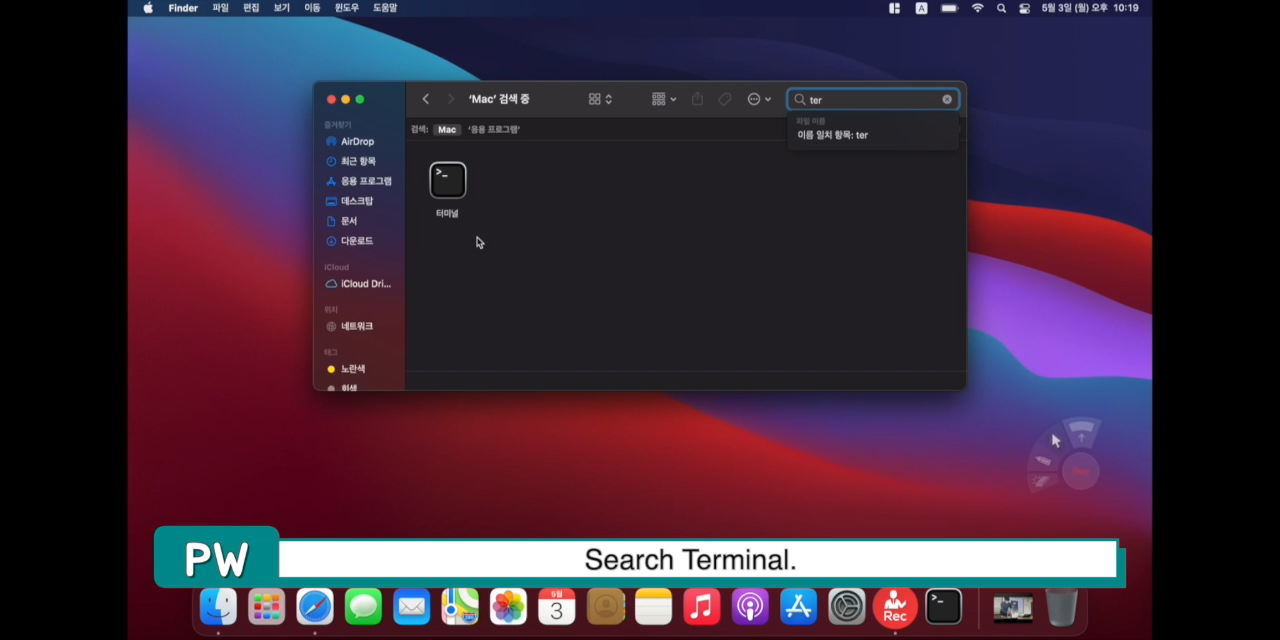Select the '이름 일치 항목: ter' suggestion
The height and width of the screenshot is (640, 1280).
tap(832, 135)
